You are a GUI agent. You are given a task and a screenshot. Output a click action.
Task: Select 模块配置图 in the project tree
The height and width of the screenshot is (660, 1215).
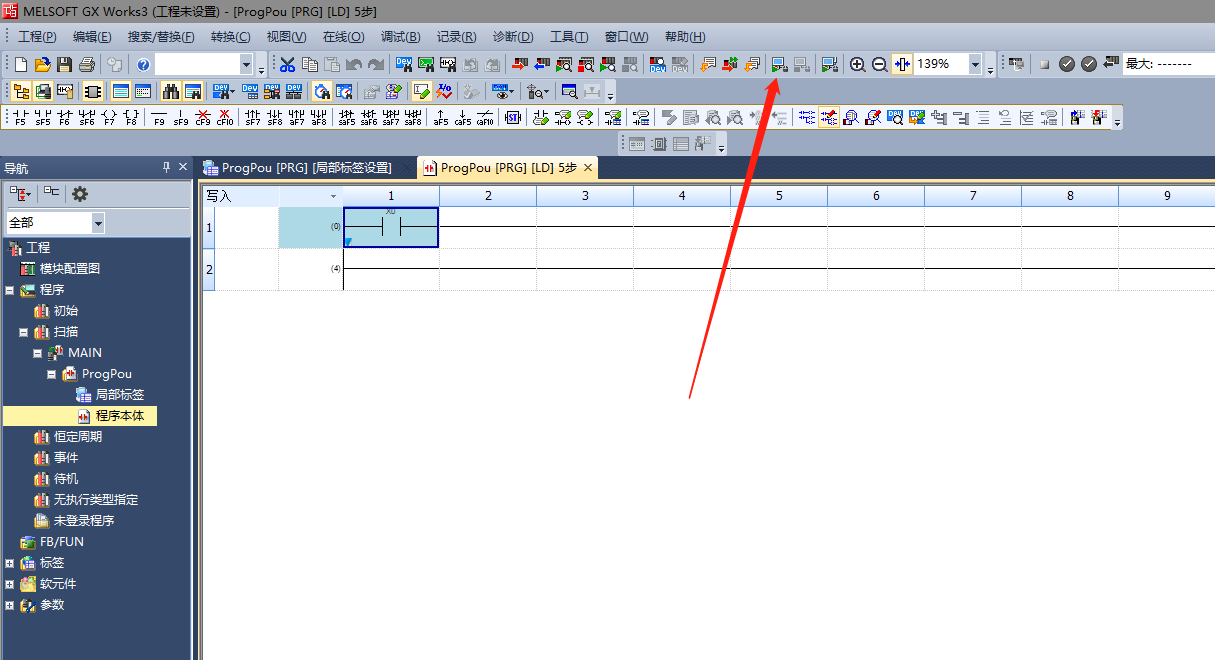(69, 268)
